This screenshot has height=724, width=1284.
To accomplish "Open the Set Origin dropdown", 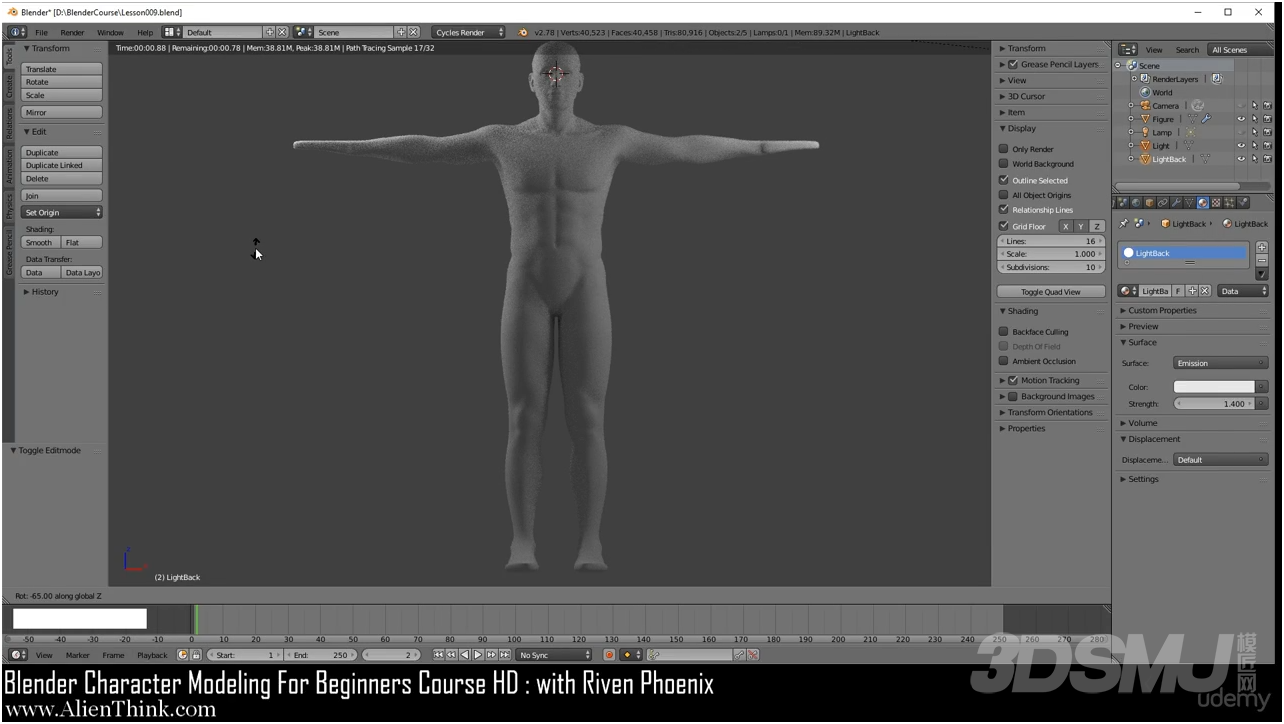I will [62, 212].
